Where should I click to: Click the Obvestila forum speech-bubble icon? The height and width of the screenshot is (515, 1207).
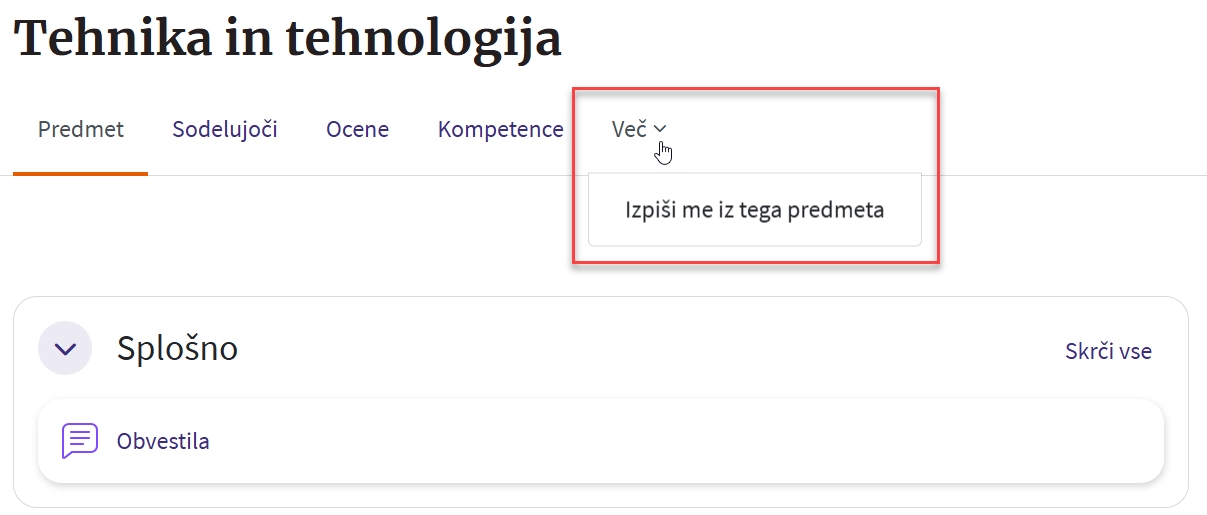80,441
